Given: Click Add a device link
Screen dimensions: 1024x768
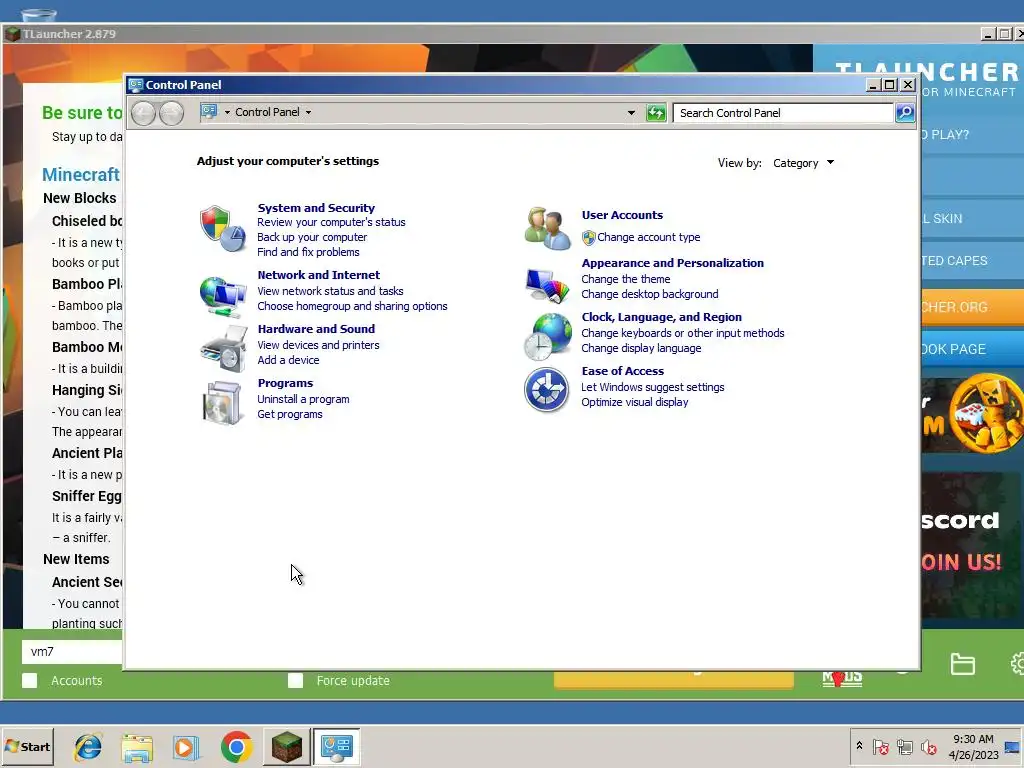Looking at the screenshot, I should [288, 360].
